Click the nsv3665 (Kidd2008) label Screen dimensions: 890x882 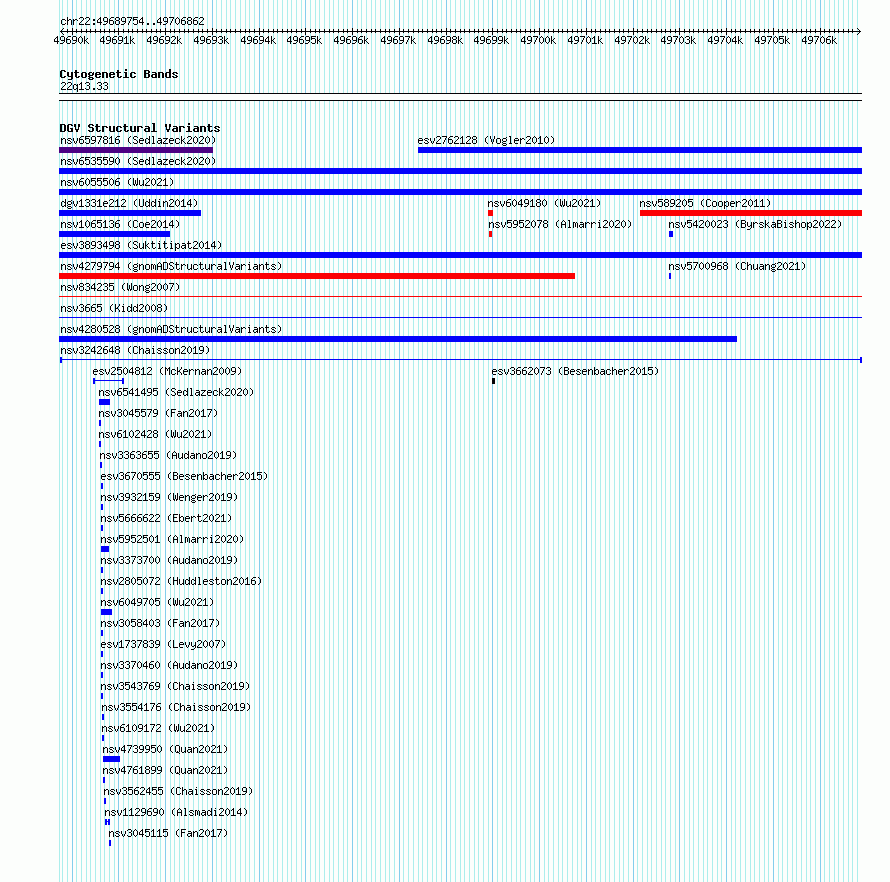click(x=114, y=308)
